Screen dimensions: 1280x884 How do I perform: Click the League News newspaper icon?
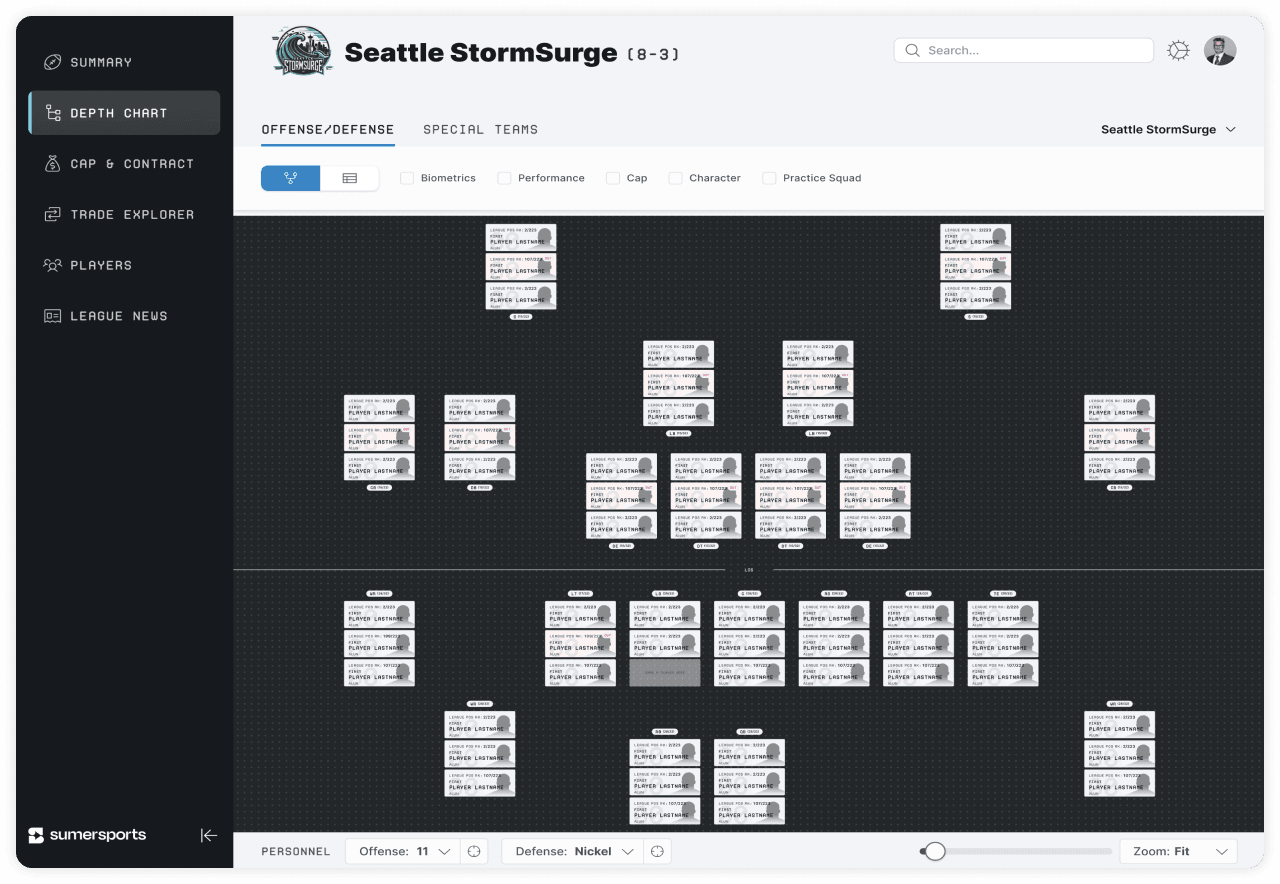pos(52,316)
